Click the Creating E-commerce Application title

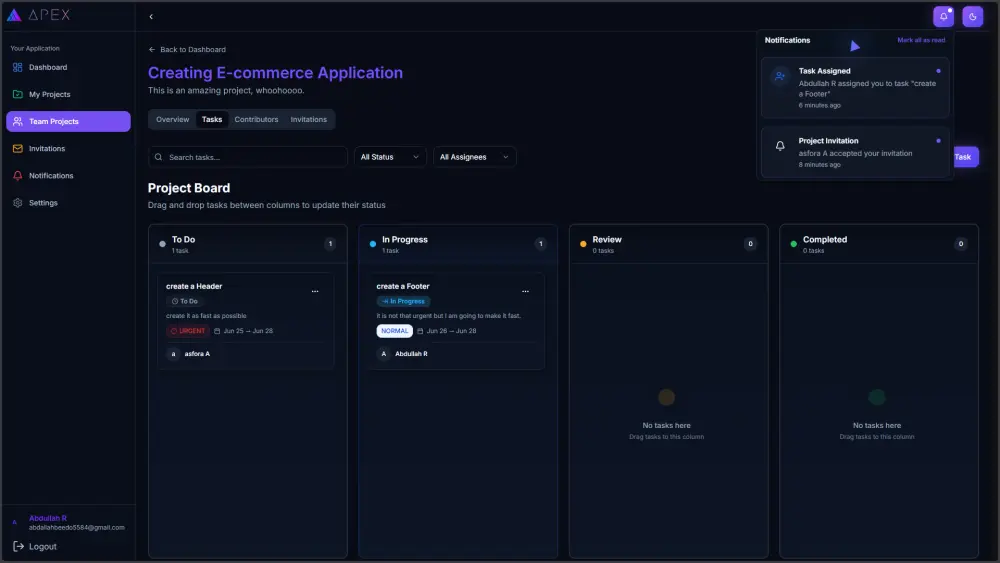pos(276,73)
